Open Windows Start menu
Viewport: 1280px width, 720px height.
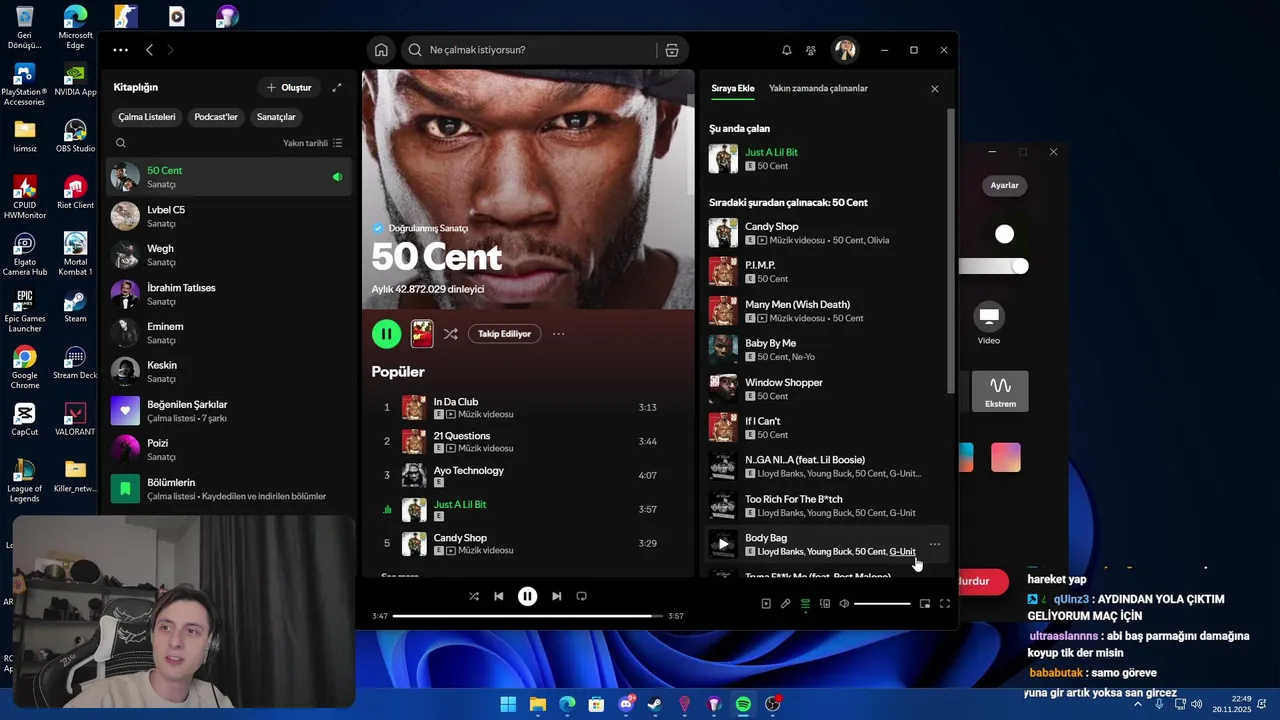point(508,704)
